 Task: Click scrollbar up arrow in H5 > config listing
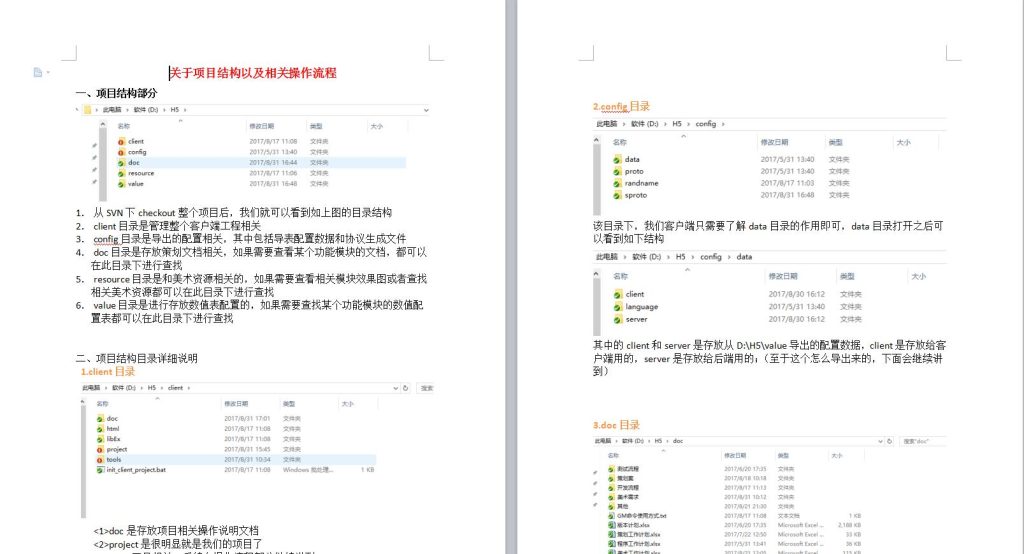[596, 140]
